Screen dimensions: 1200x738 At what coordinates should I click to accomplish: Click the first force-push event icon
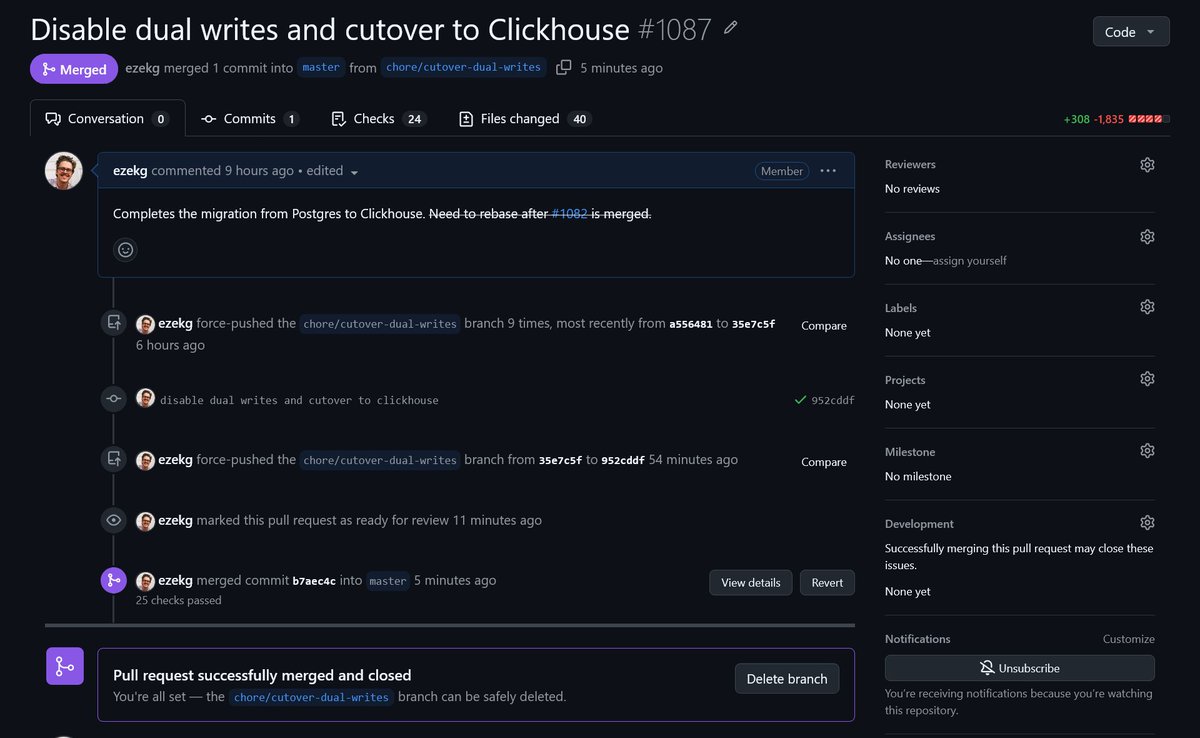pyautogui.click(x=114, y=323)
